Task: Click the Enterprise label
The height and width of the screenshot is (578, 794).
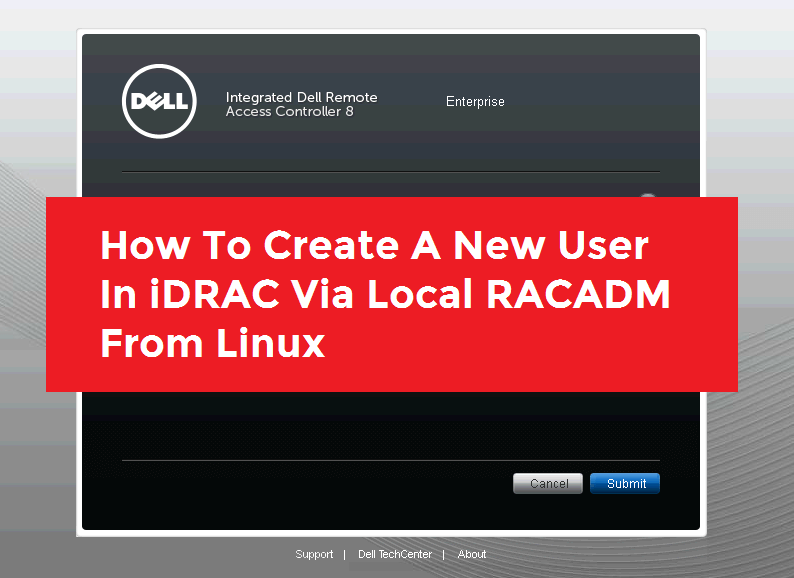Action: pyautogui.click(x=475, y=102)
